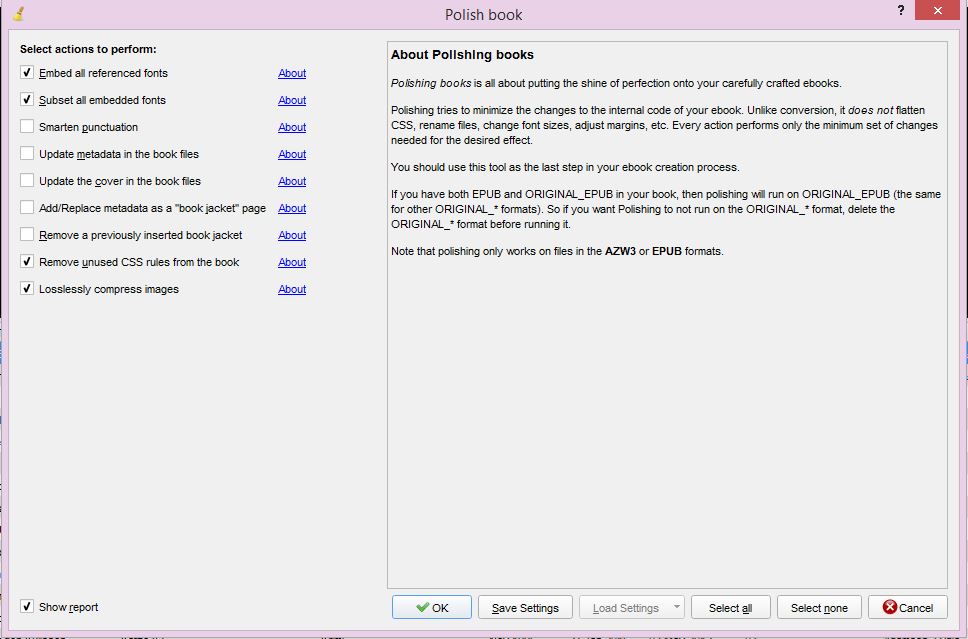Click the OK button

pos(432,608)
